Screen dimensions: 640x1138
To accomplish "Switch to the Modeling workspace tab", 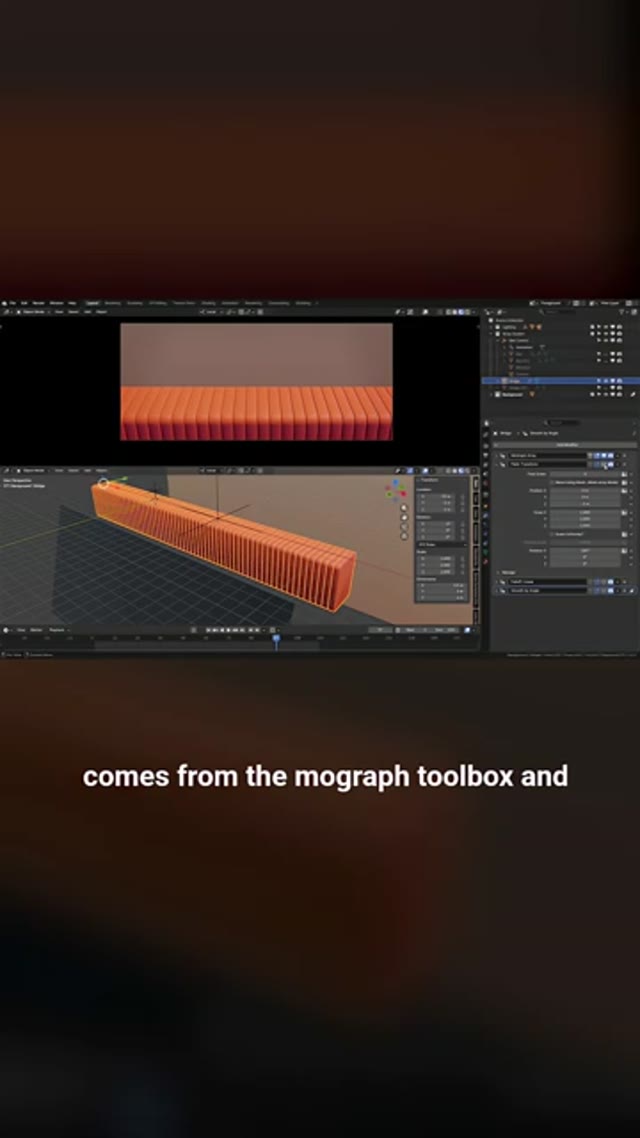I will pos(113,303).
